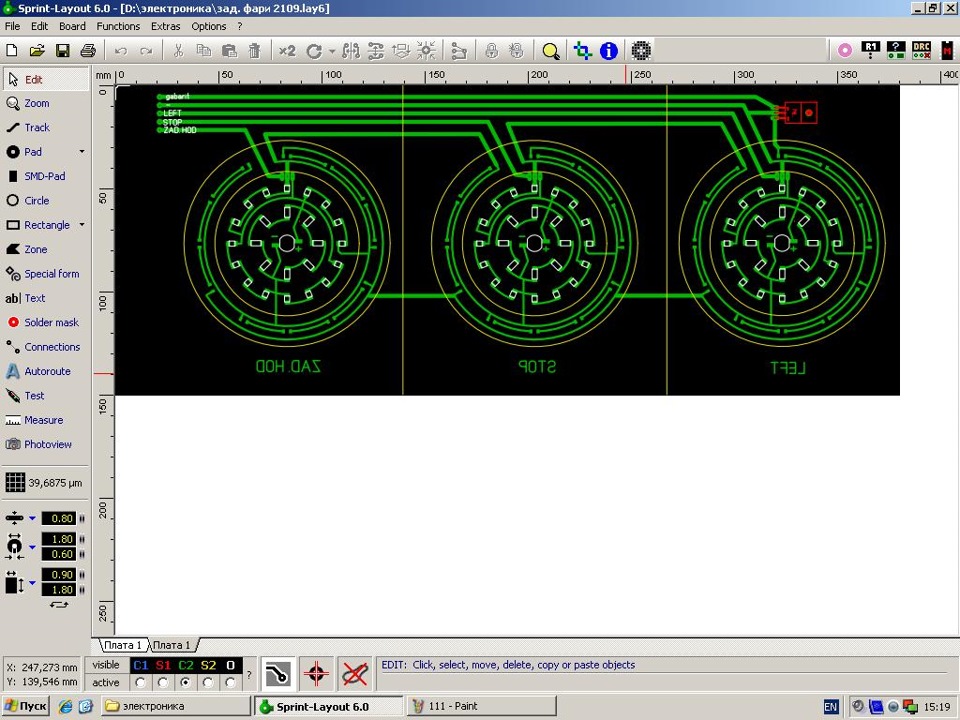Swap SMD-pad width and height icon
Image resolution: width=960 pixels, height=720 pixels.
59,605
